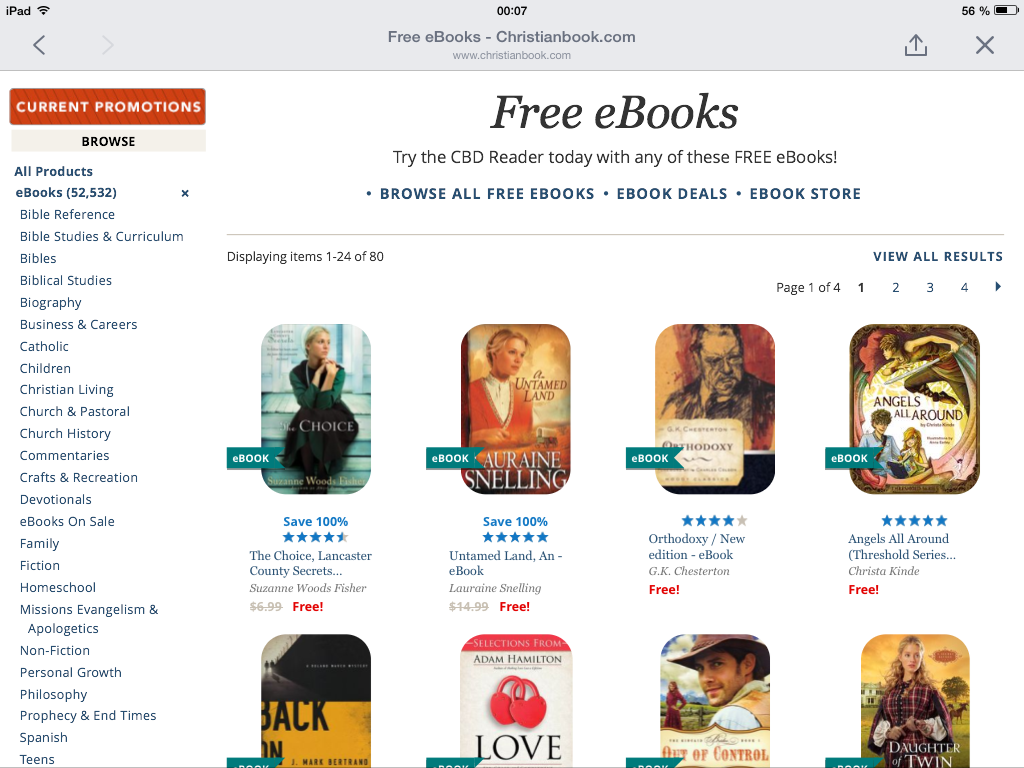The height and width of the screenshot is (768, 1024).
Task: Tap the eBook badge on The Choice cover
Action: click(250, 458)
